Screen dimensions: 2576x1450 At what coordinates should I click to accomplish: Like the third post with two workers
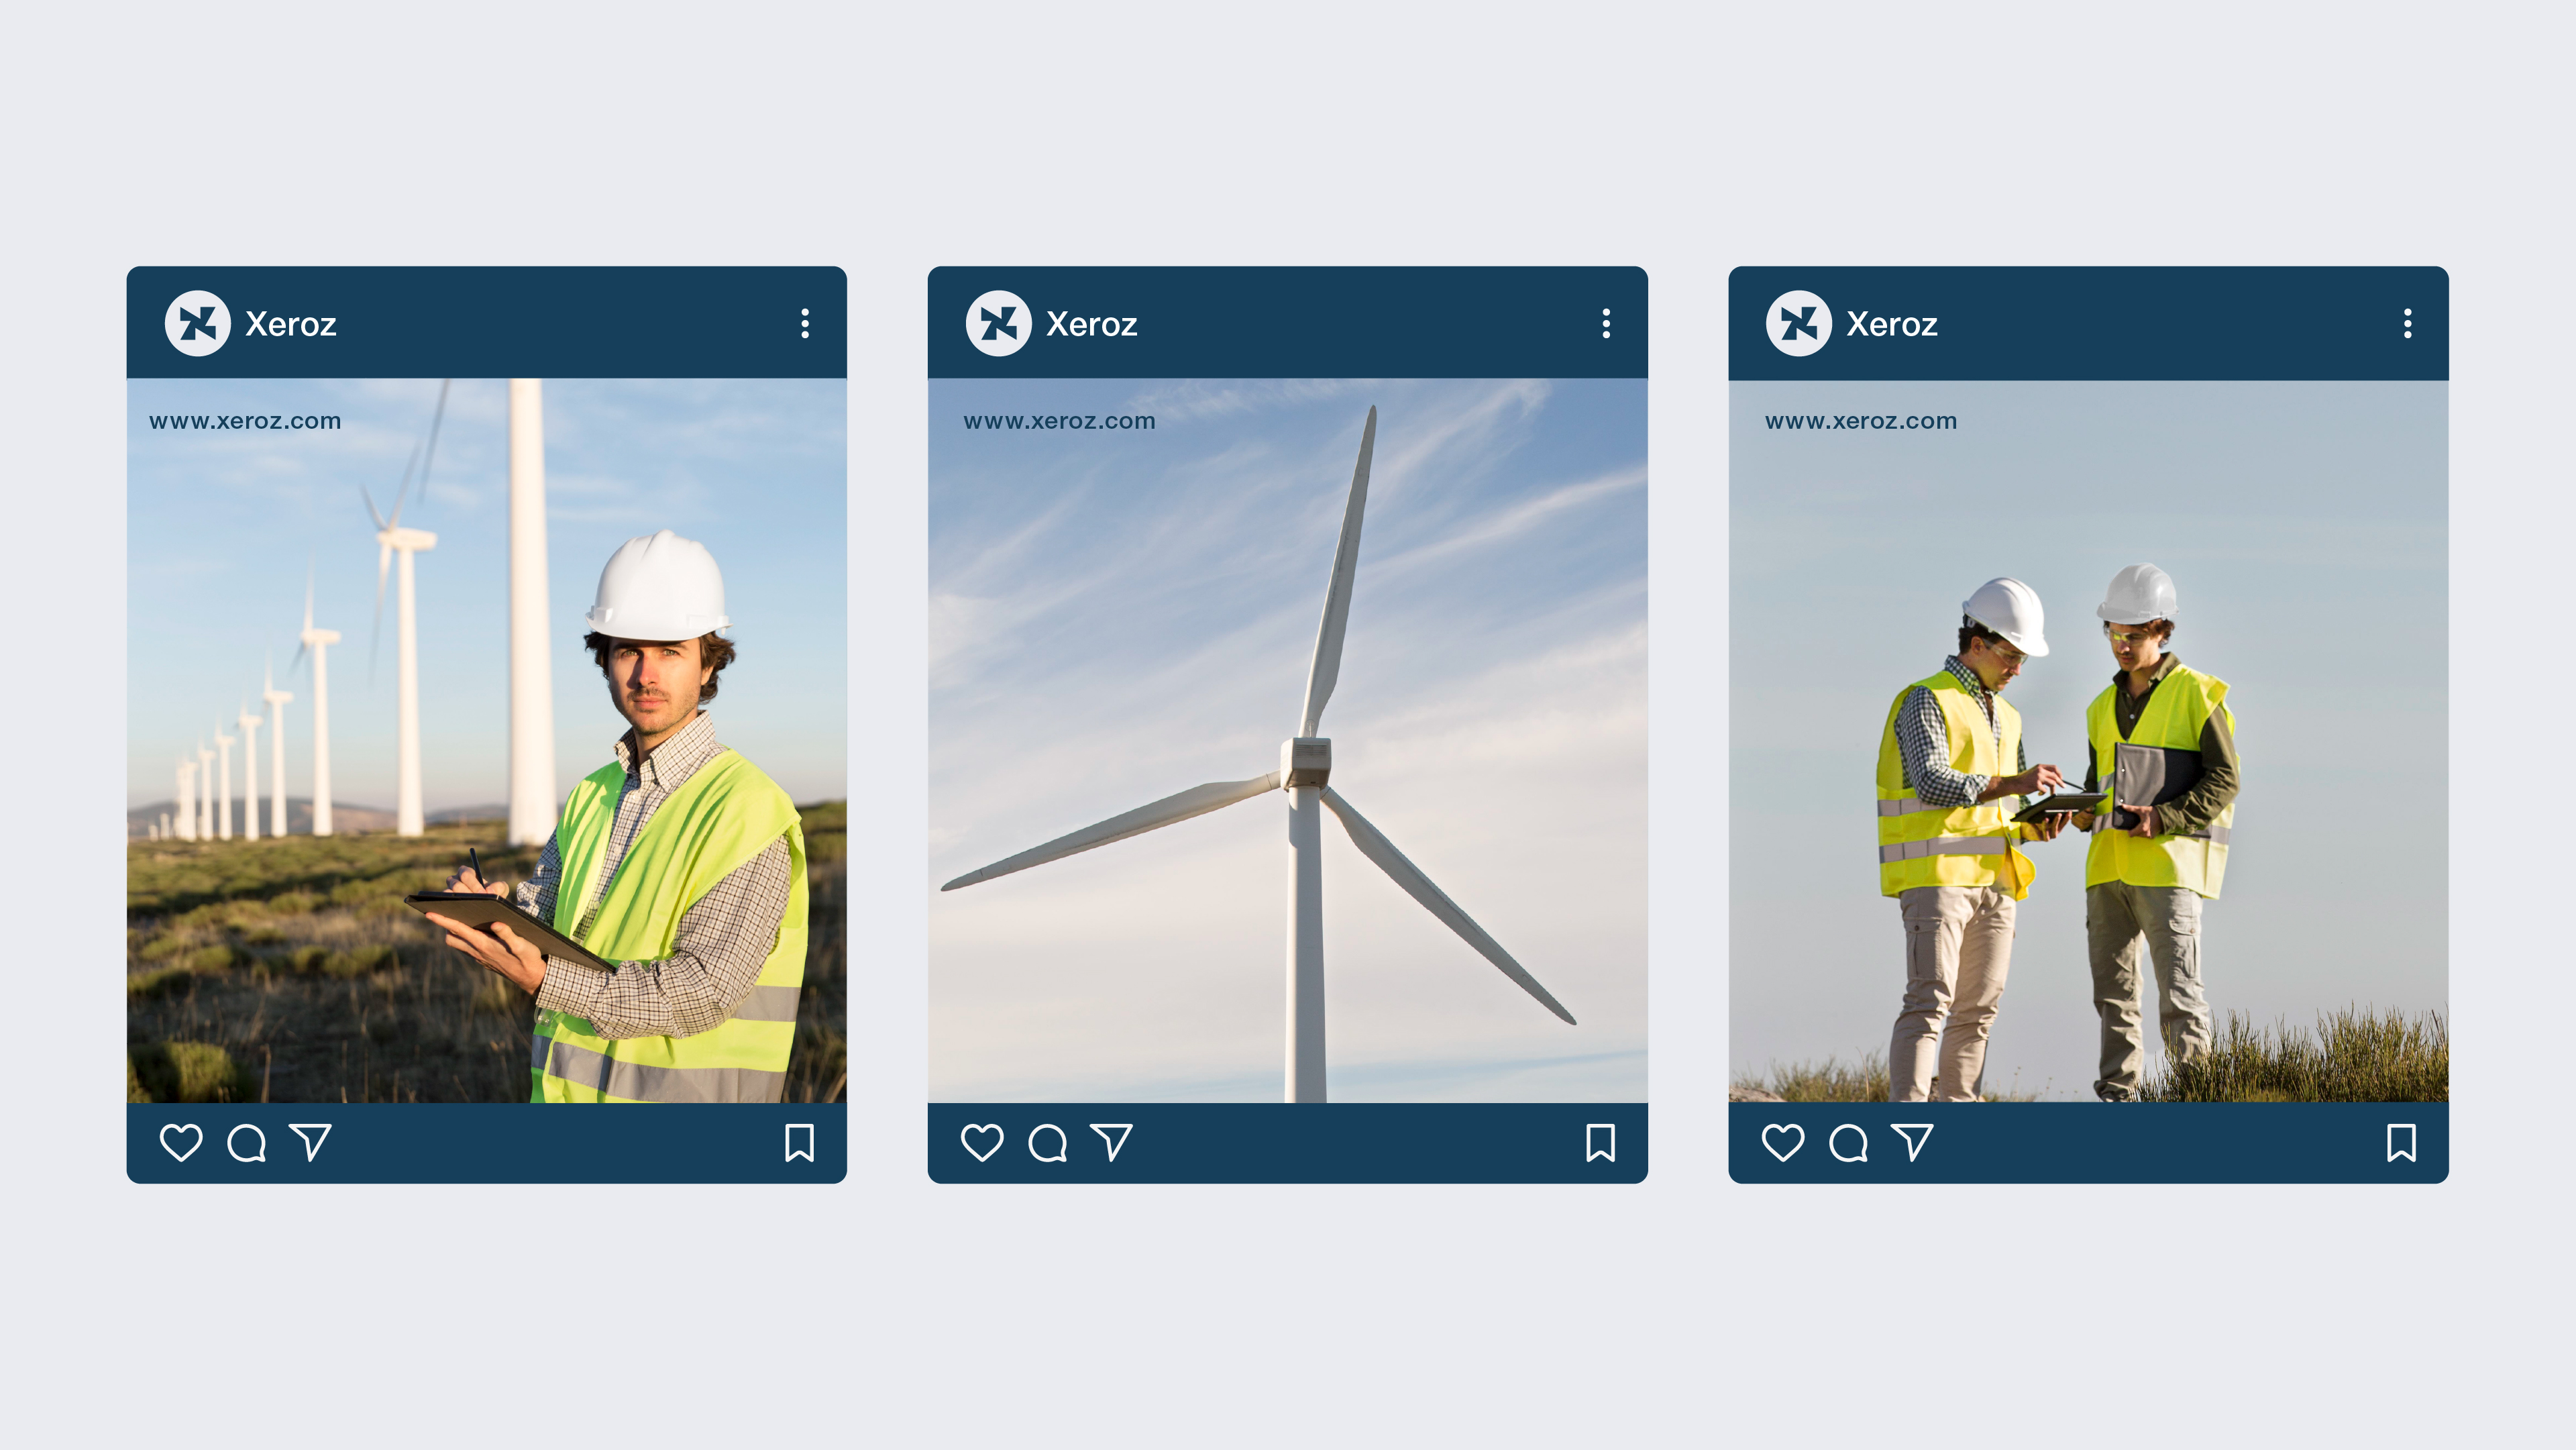point(1783,1142)
